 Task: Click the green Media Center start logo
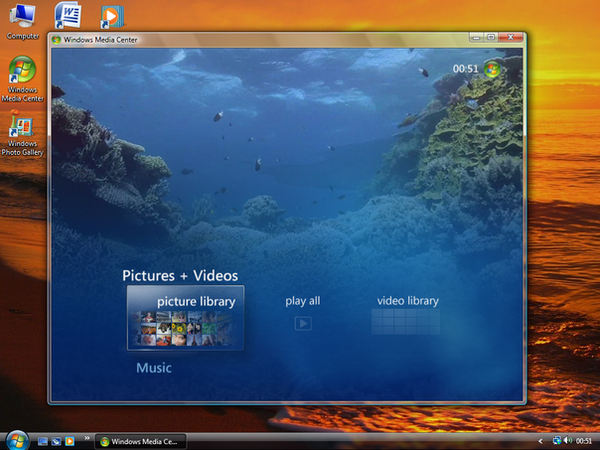492,69
